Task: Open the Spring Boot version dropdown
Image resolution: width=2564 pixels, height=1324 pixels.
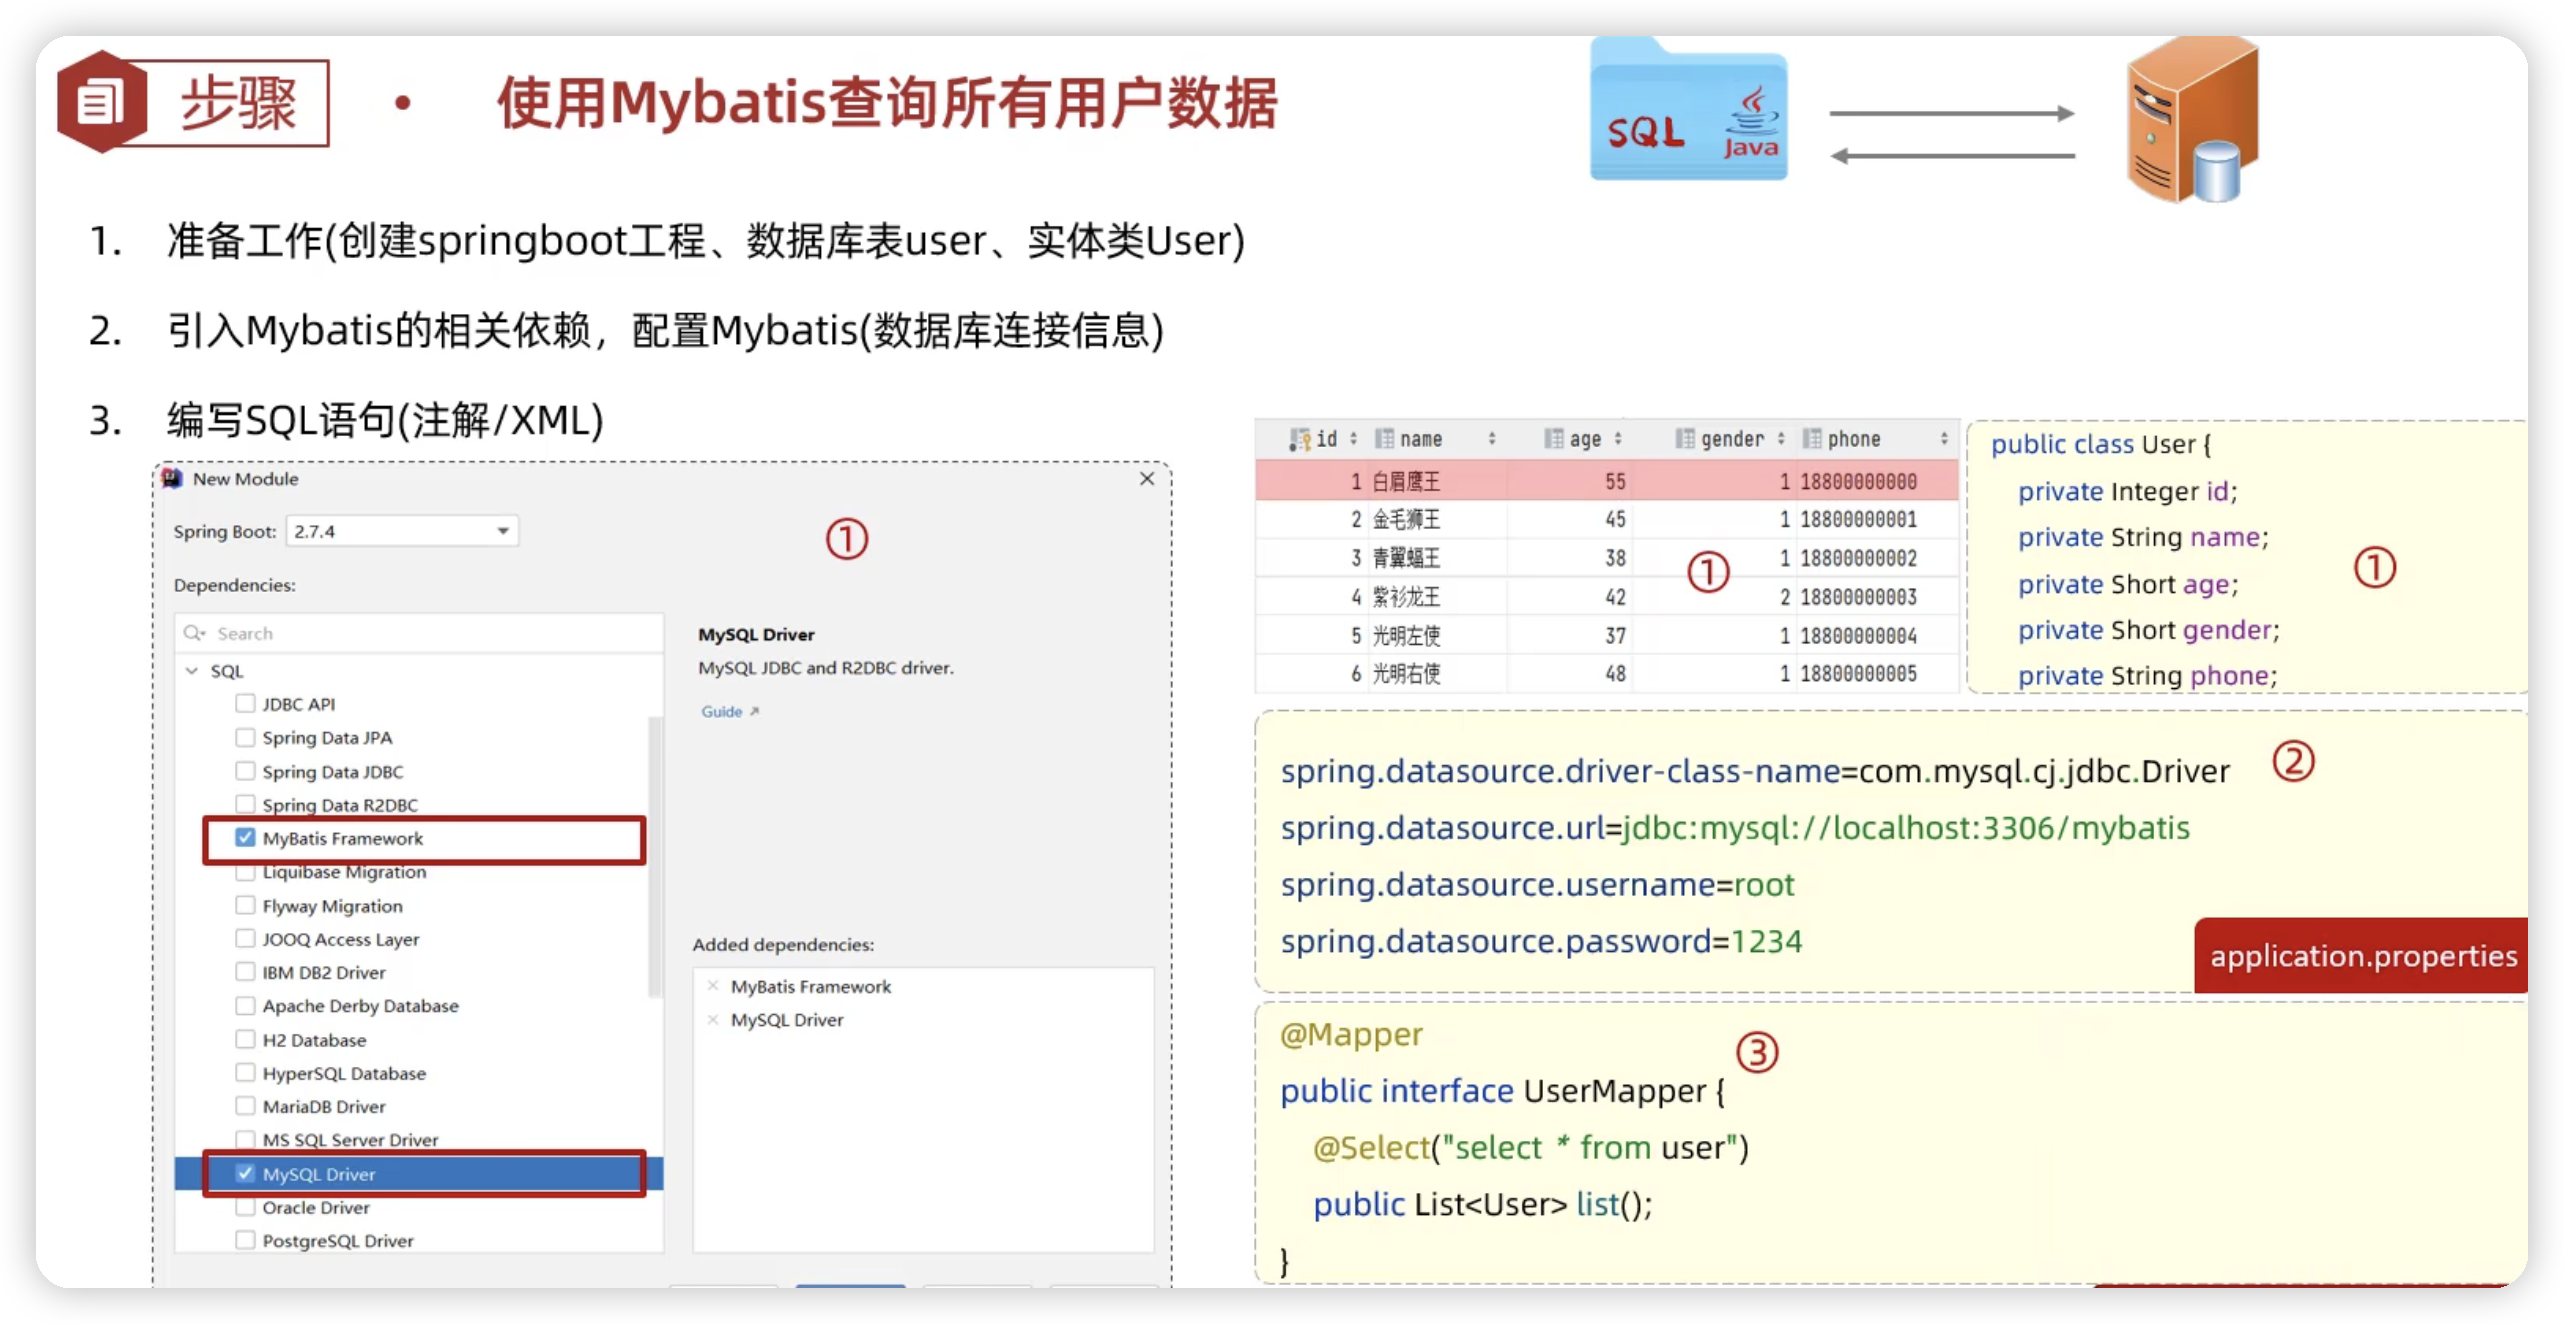Action: point(503,531)
